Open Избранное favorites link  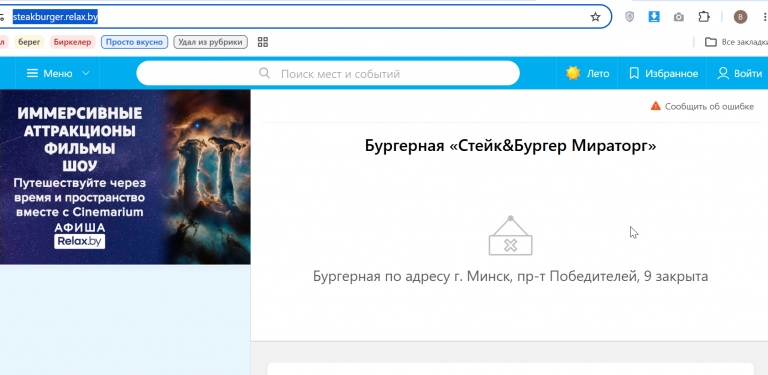(x=672, y=73)
